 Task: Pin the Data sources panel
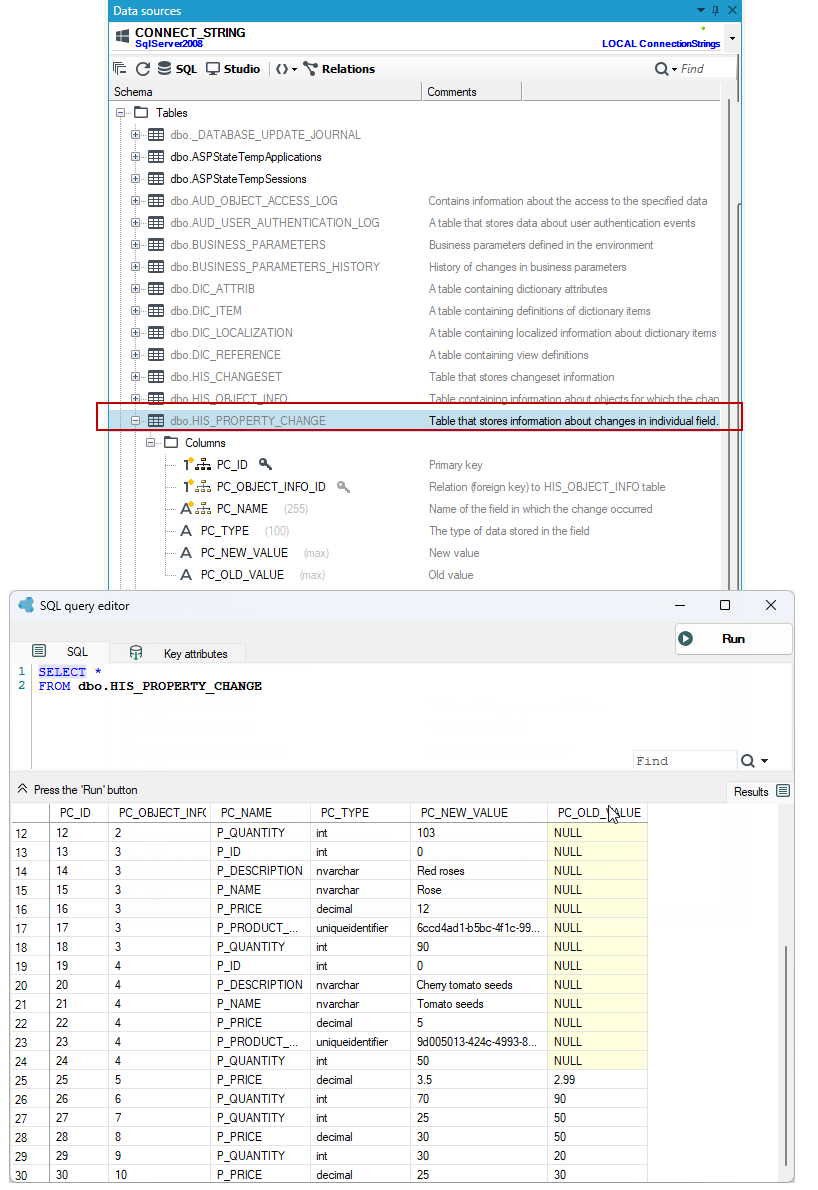tap(716, 11)
